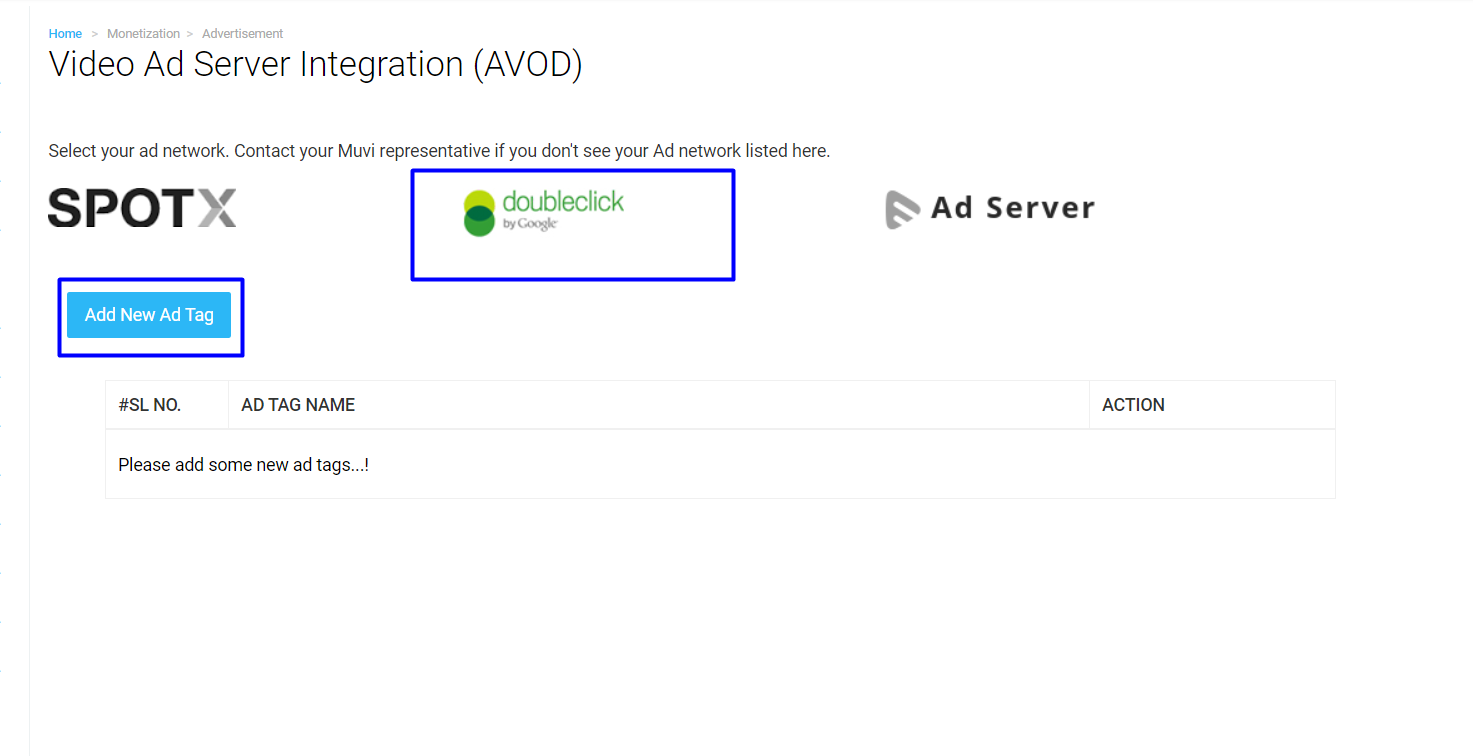1473x756 pixels.
Task: Click the #SL NO. column header
Action: pos(167,405)
